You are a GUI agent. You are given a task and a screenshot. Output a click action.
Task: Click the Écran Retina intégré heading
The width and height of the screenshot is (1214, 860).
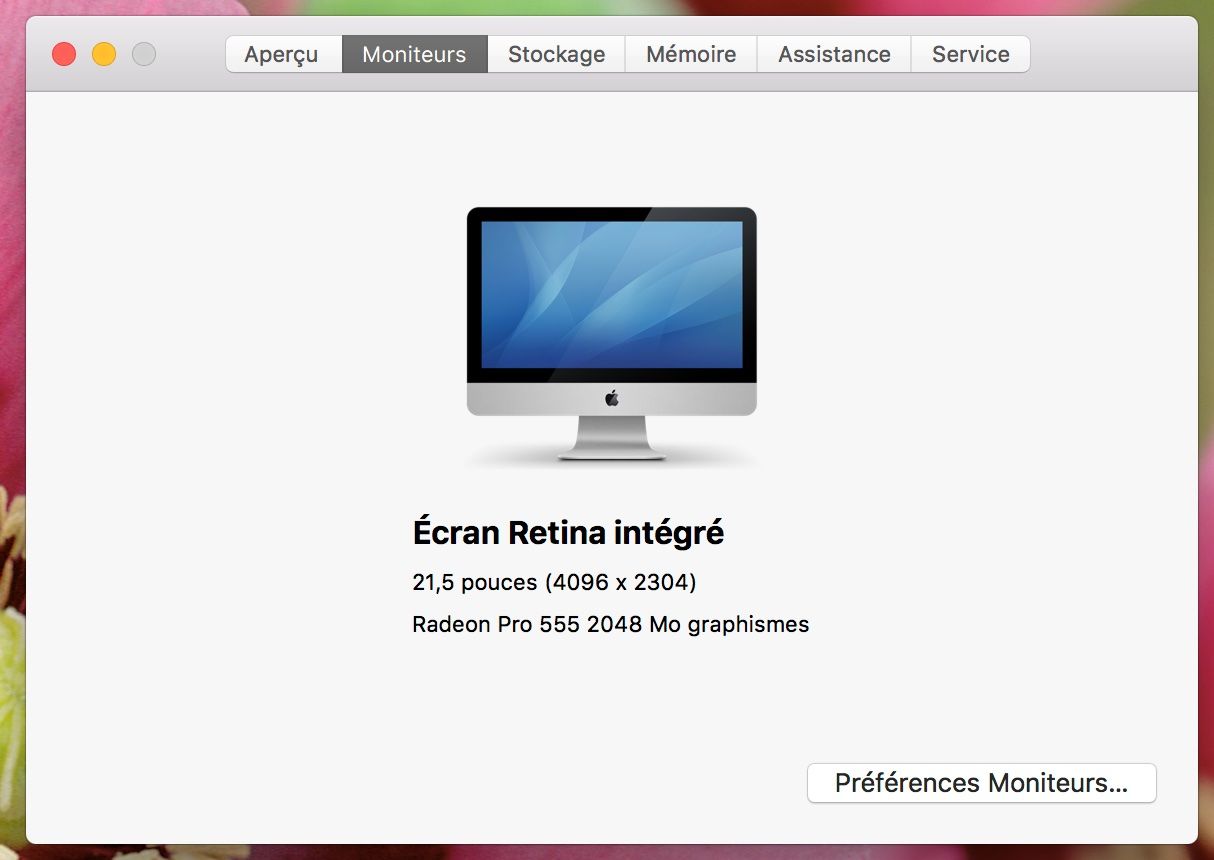tap(568, 532)
